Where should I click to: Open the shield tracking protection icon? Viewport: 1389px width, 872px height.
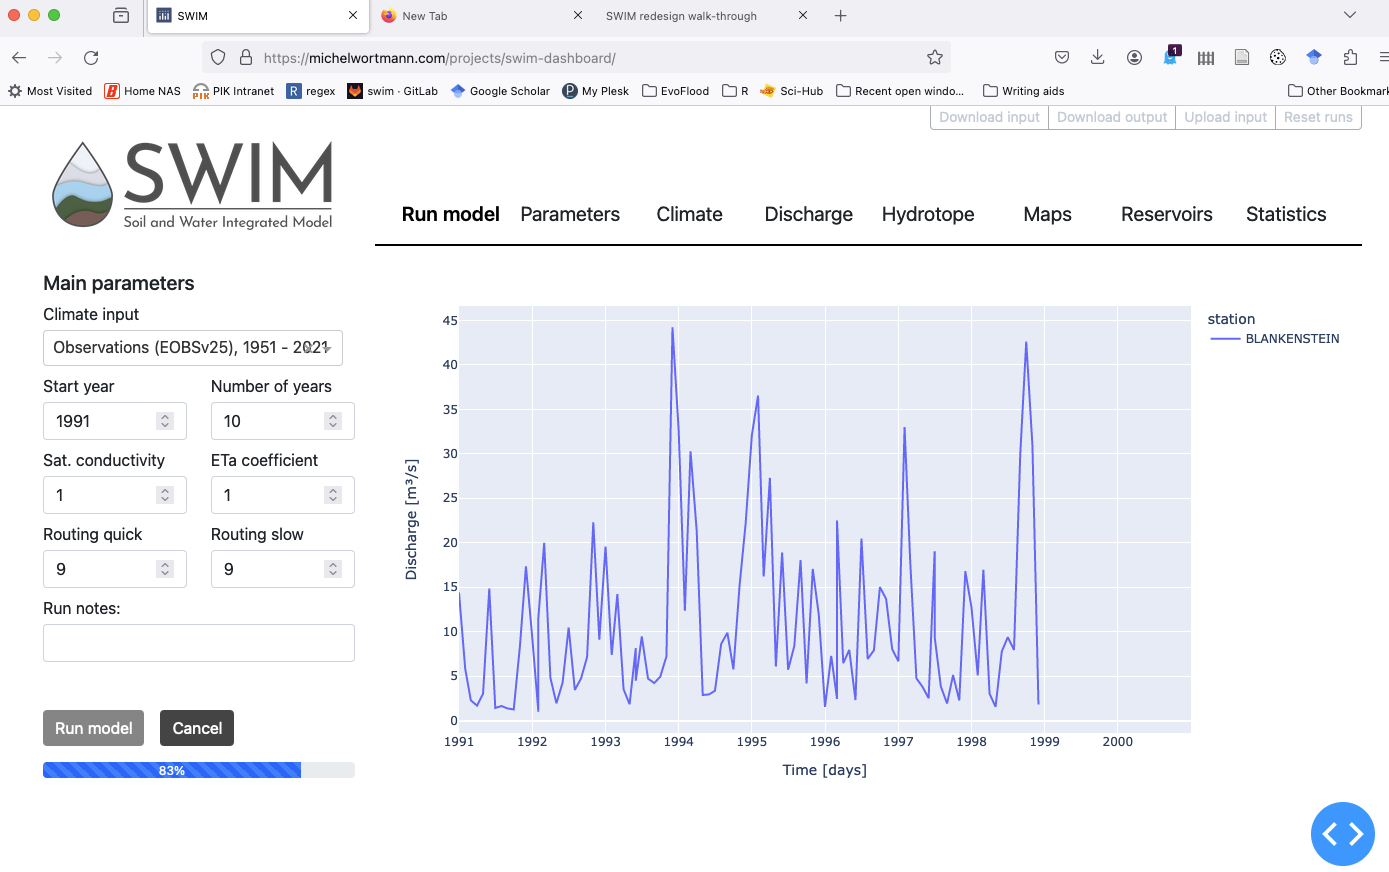point(218,58)
